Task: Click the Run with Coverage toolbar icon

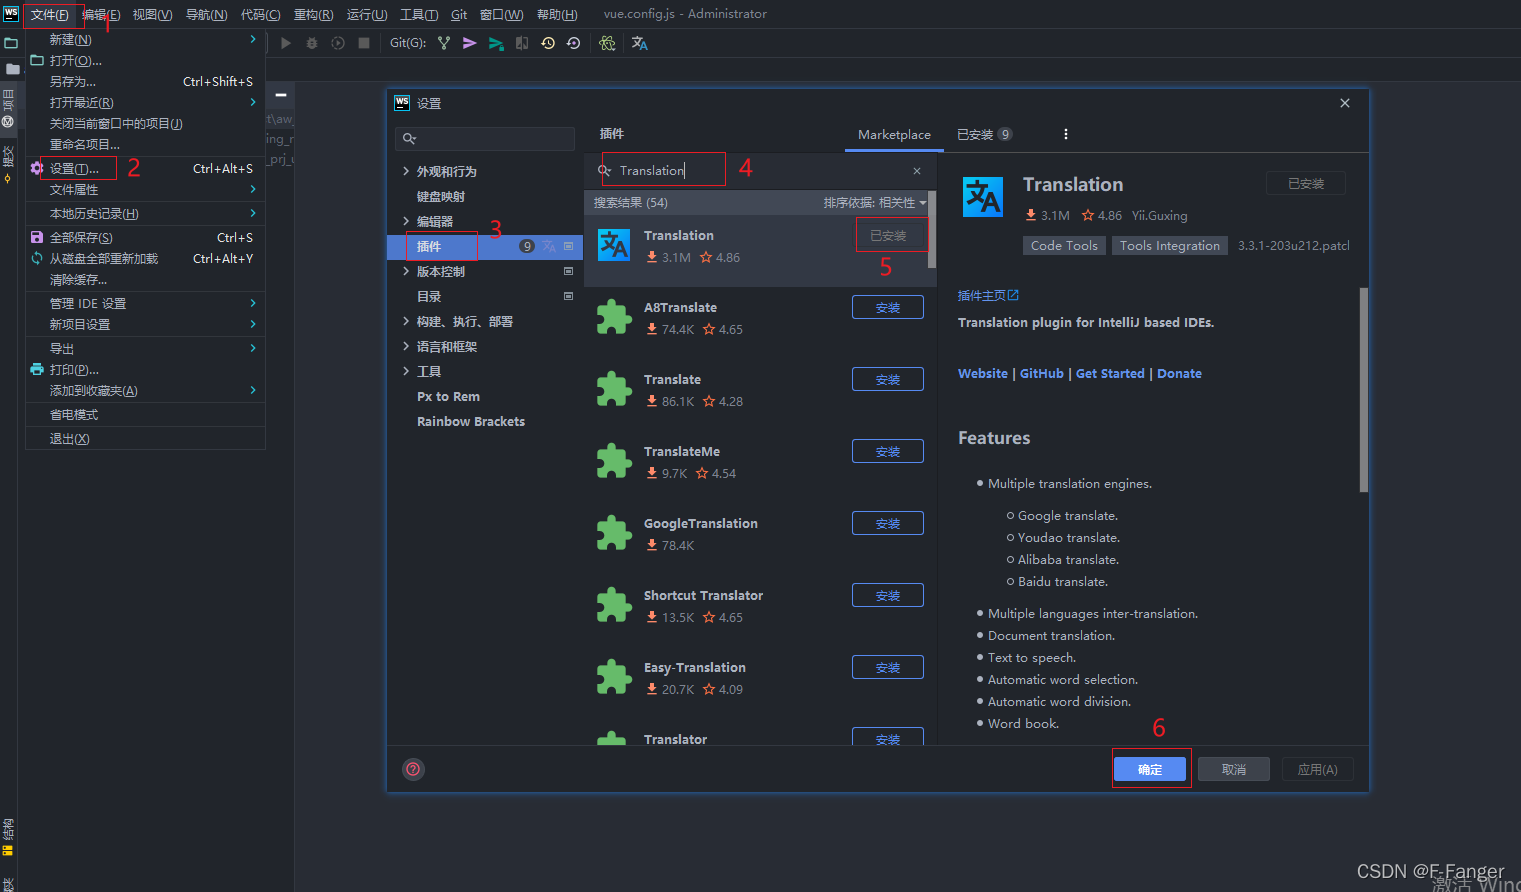Action: (x=338, y=43)
